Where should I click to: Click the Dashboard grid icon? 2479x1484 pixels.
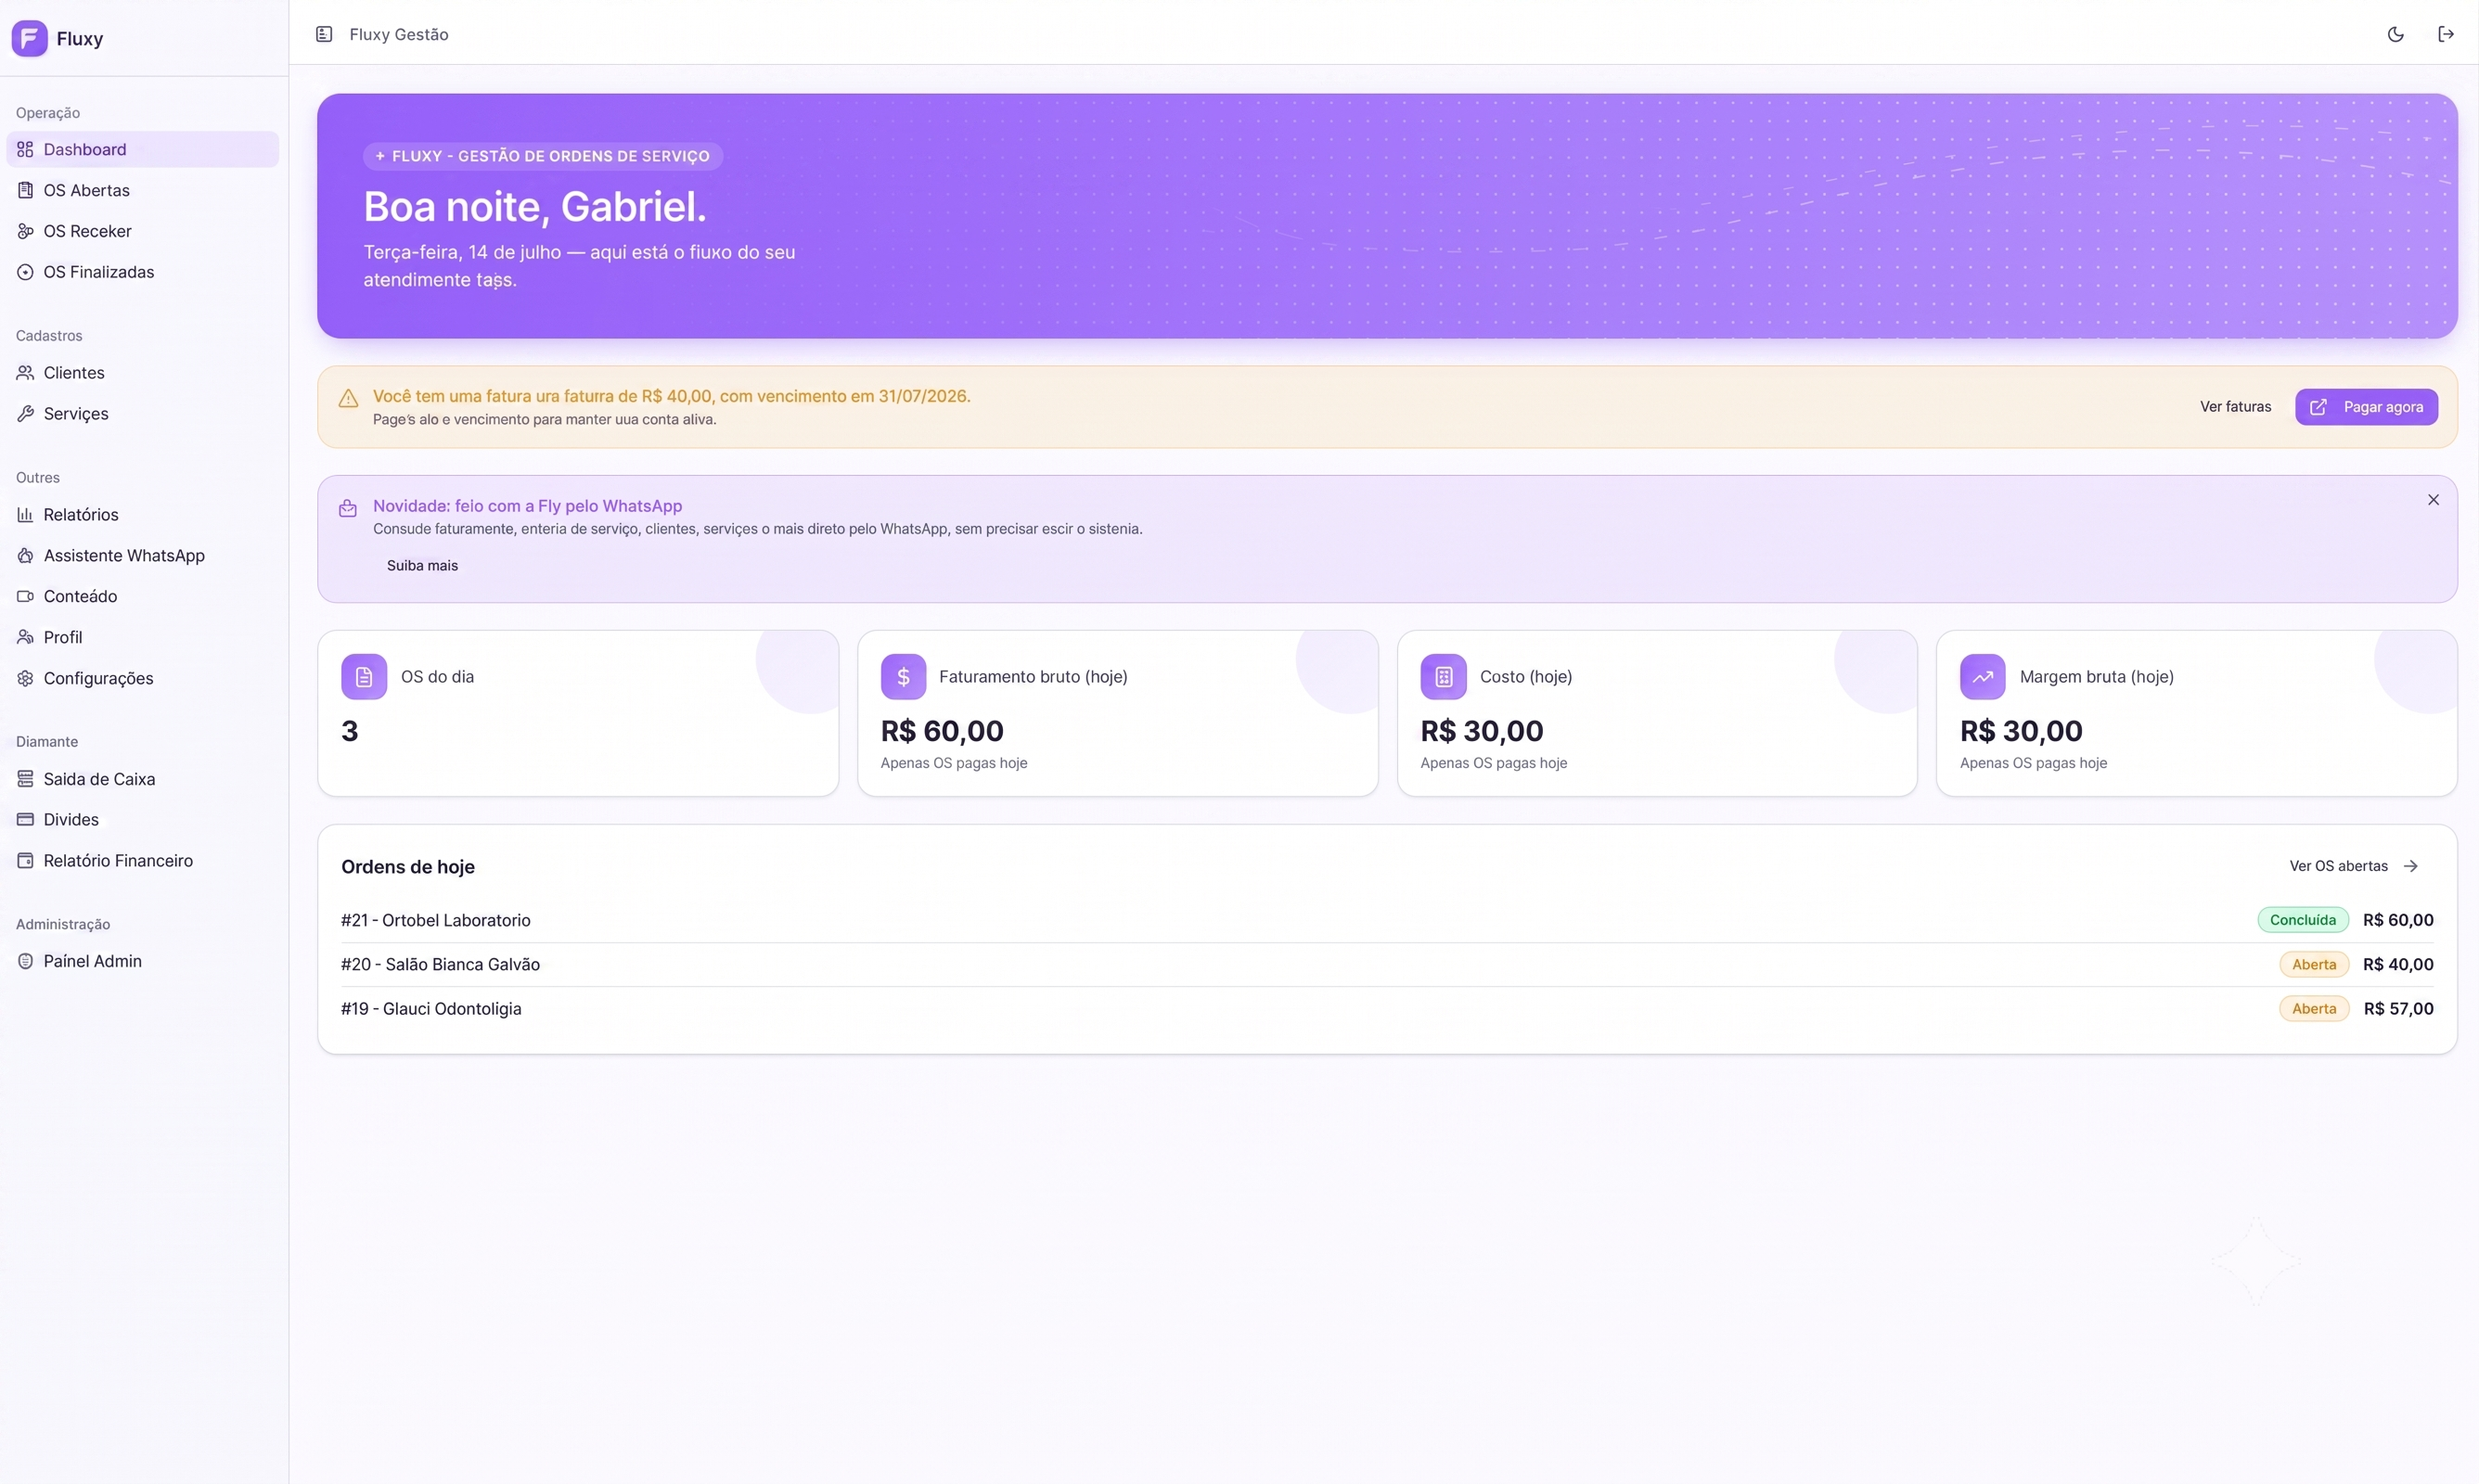[25, 149]
